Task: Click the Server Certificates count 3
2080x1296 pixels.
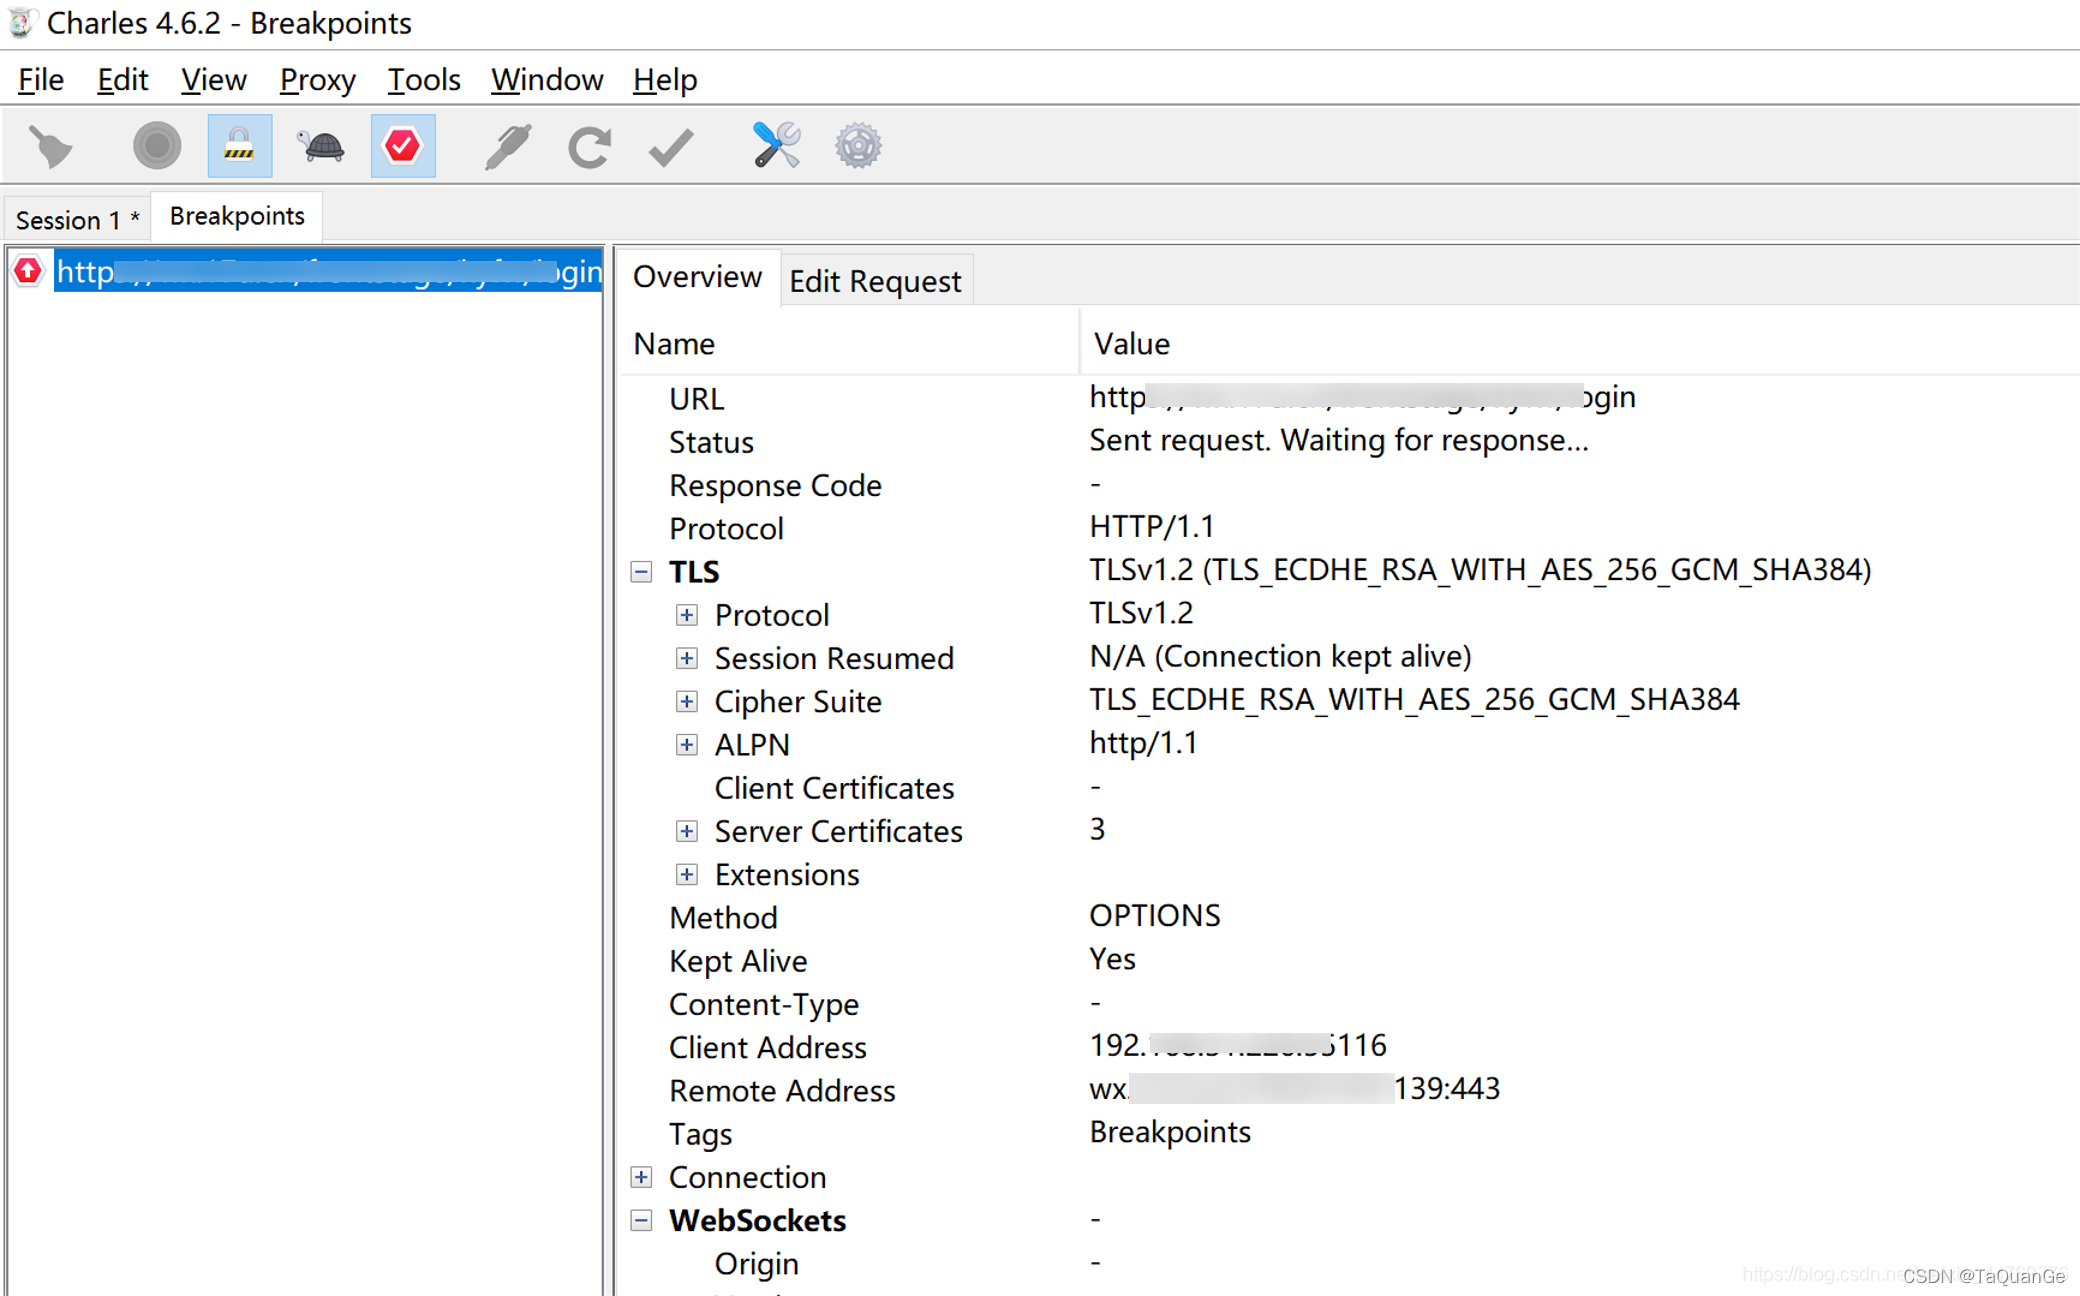Action: pos(1097,829)
